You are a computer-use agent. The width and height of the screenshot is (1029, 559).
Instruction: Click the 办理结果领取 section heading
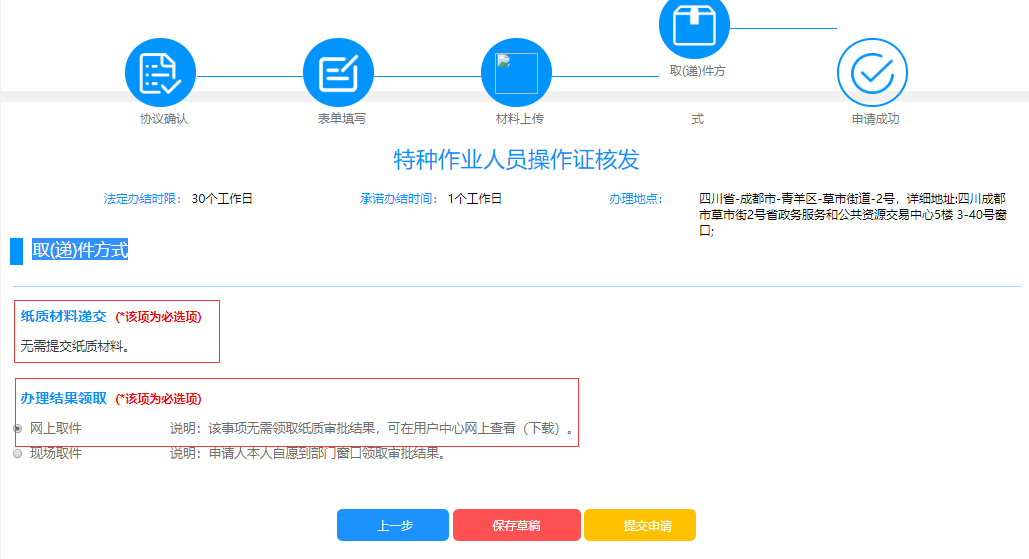(x=63, y=398)
